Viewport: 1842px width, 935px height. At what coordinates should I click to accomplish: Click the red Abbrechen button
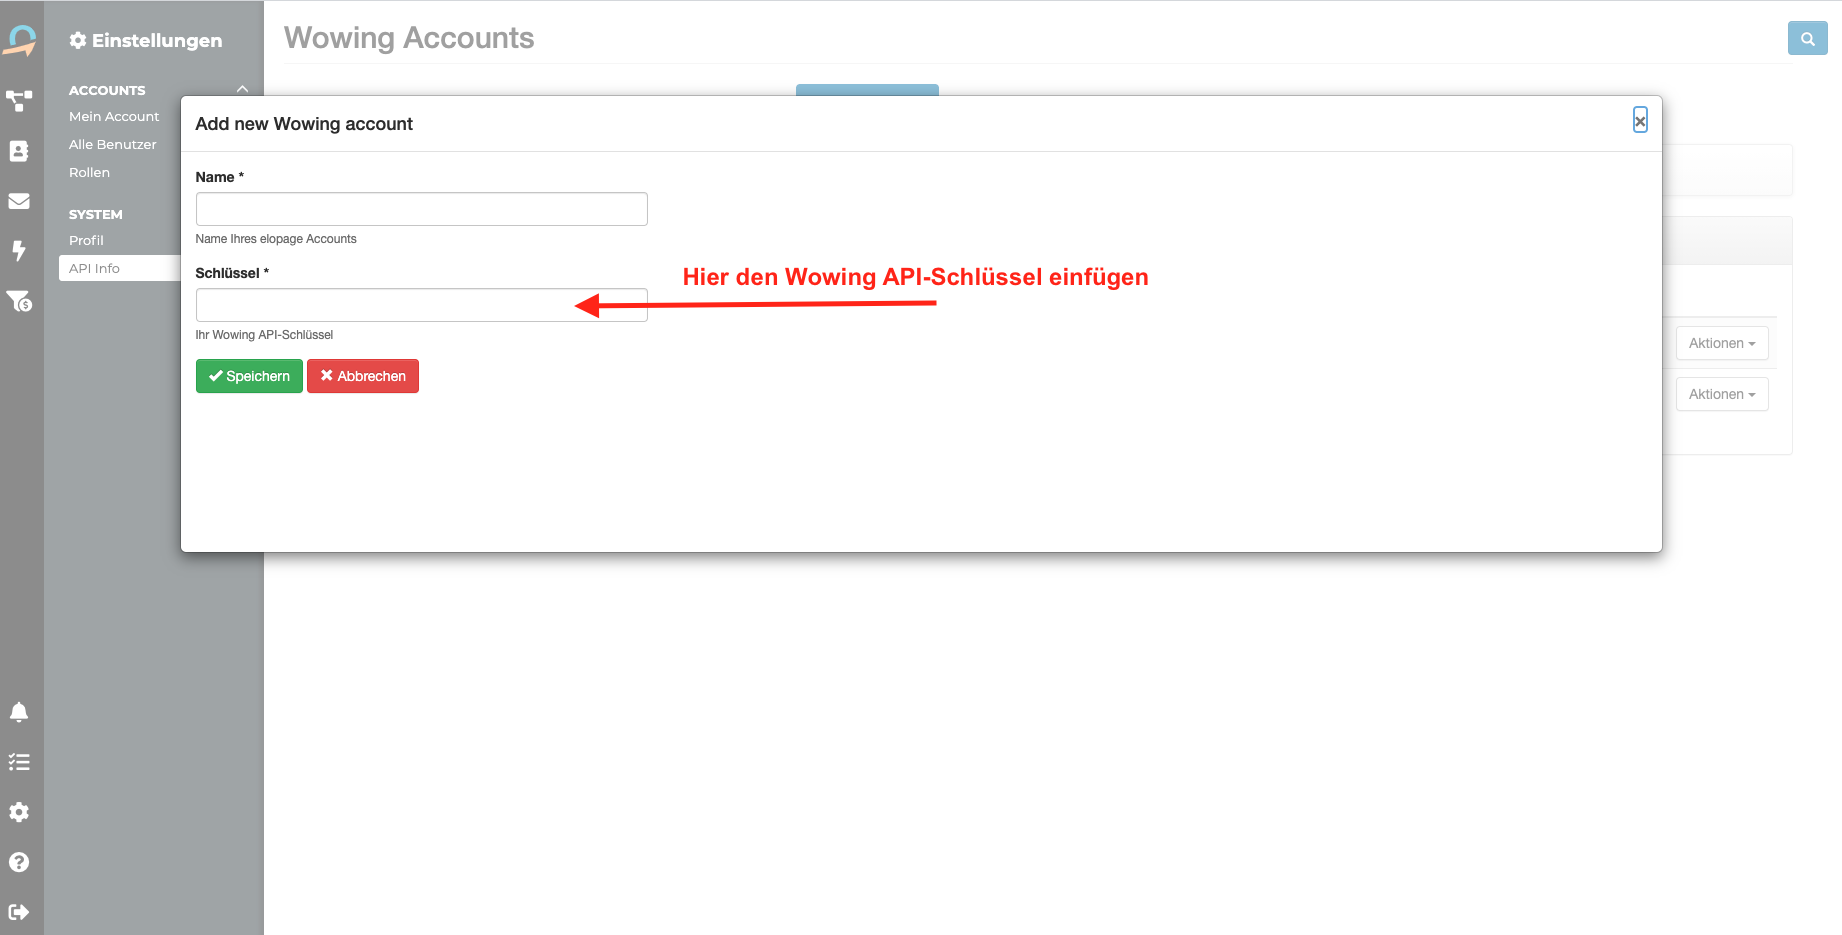click(363, 376)
